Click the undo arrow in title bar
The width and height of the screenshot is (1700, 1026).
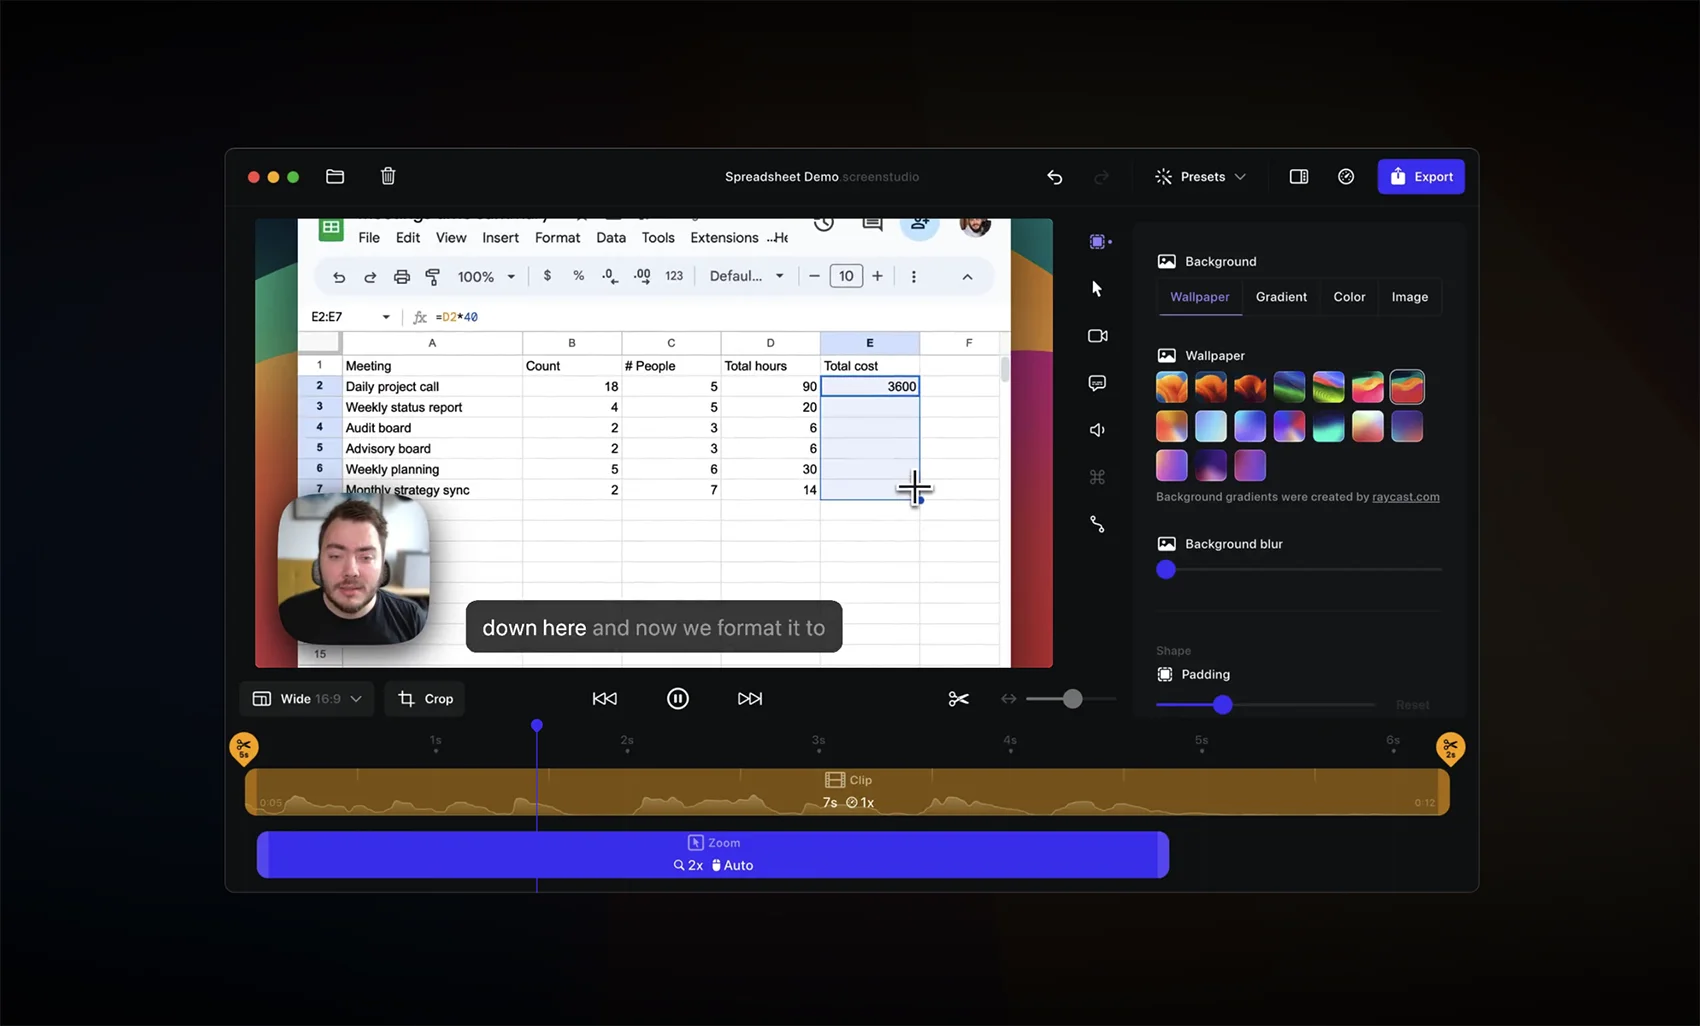(1054, 177)
